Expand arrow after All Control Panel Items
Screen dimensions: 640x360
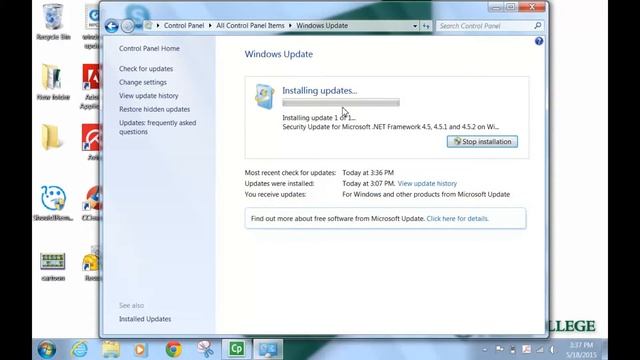290,26
